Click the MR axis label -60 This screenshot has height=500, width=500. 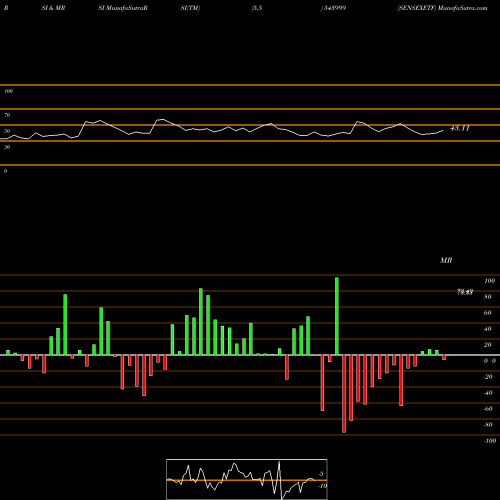click(x=488, y=409)
